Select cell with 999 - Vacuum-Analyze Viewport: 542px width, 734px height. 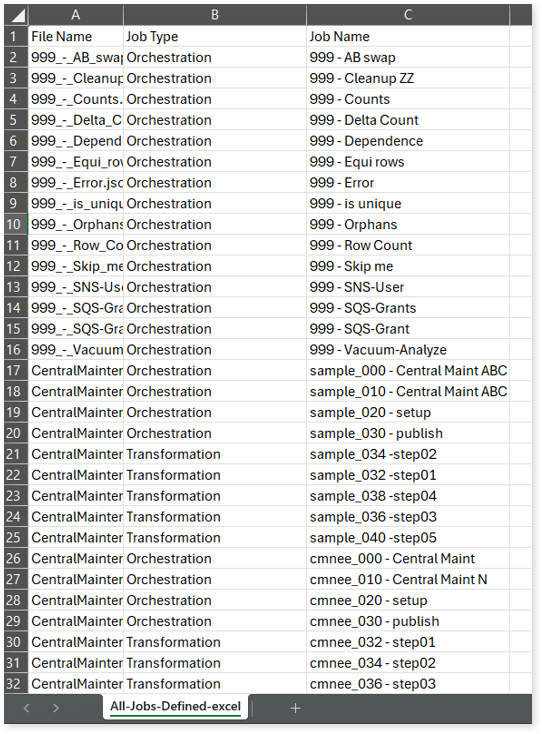click(x=408, y=350)
